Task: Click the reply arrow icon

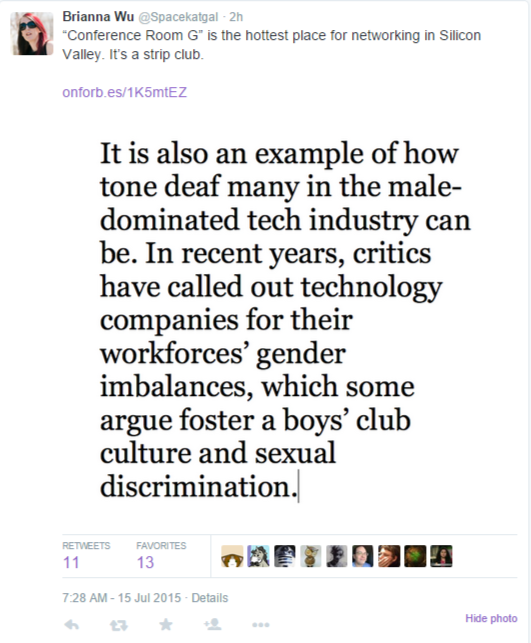Action: tap(72, 625)
